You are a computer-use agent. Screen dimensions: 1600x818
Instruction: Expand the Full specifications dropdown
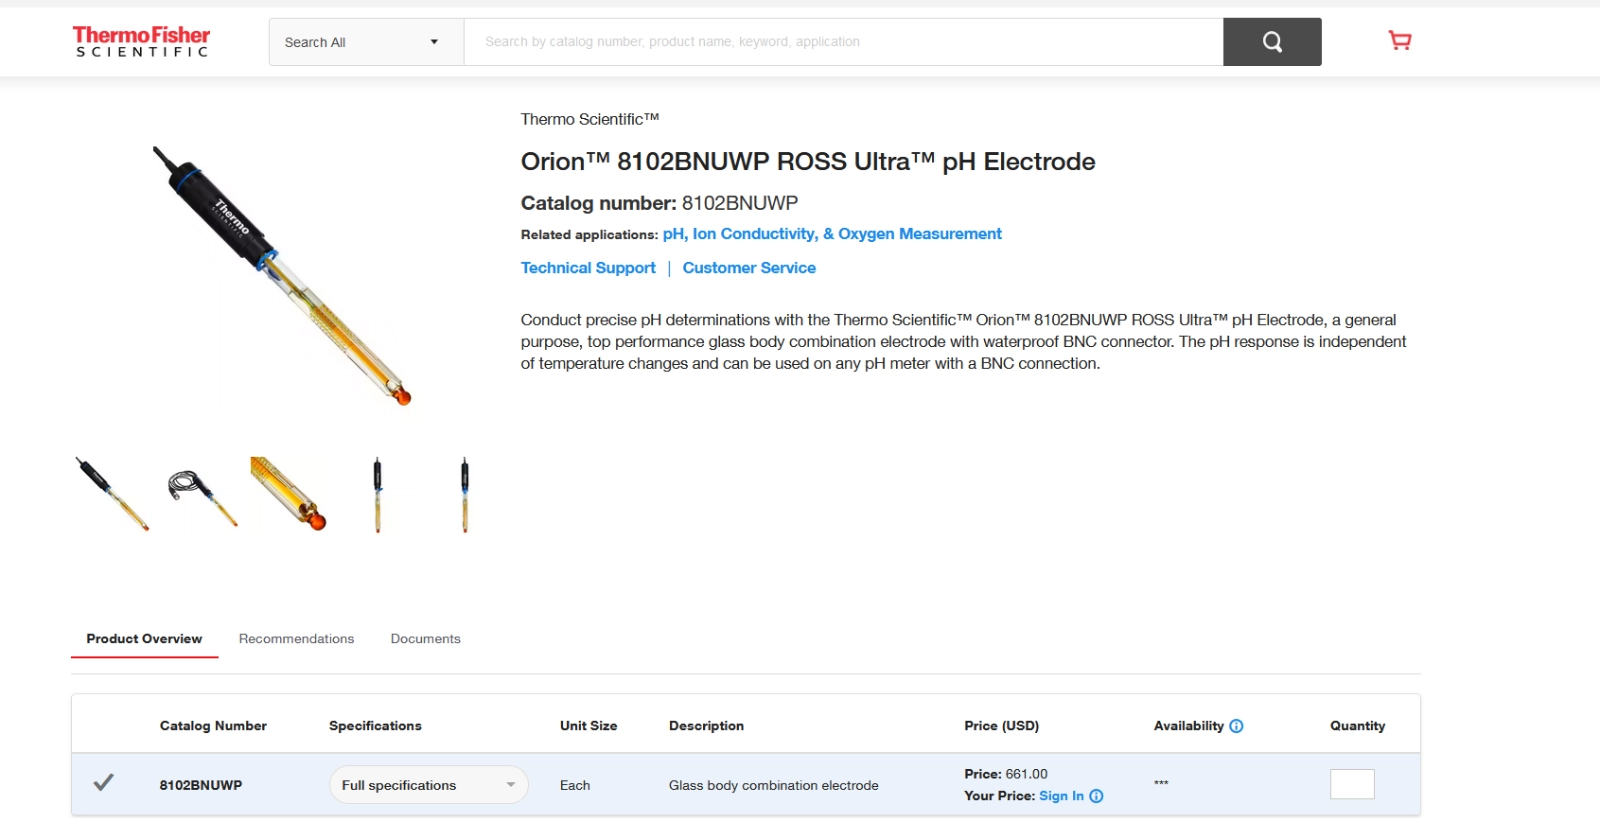(428, 785)
